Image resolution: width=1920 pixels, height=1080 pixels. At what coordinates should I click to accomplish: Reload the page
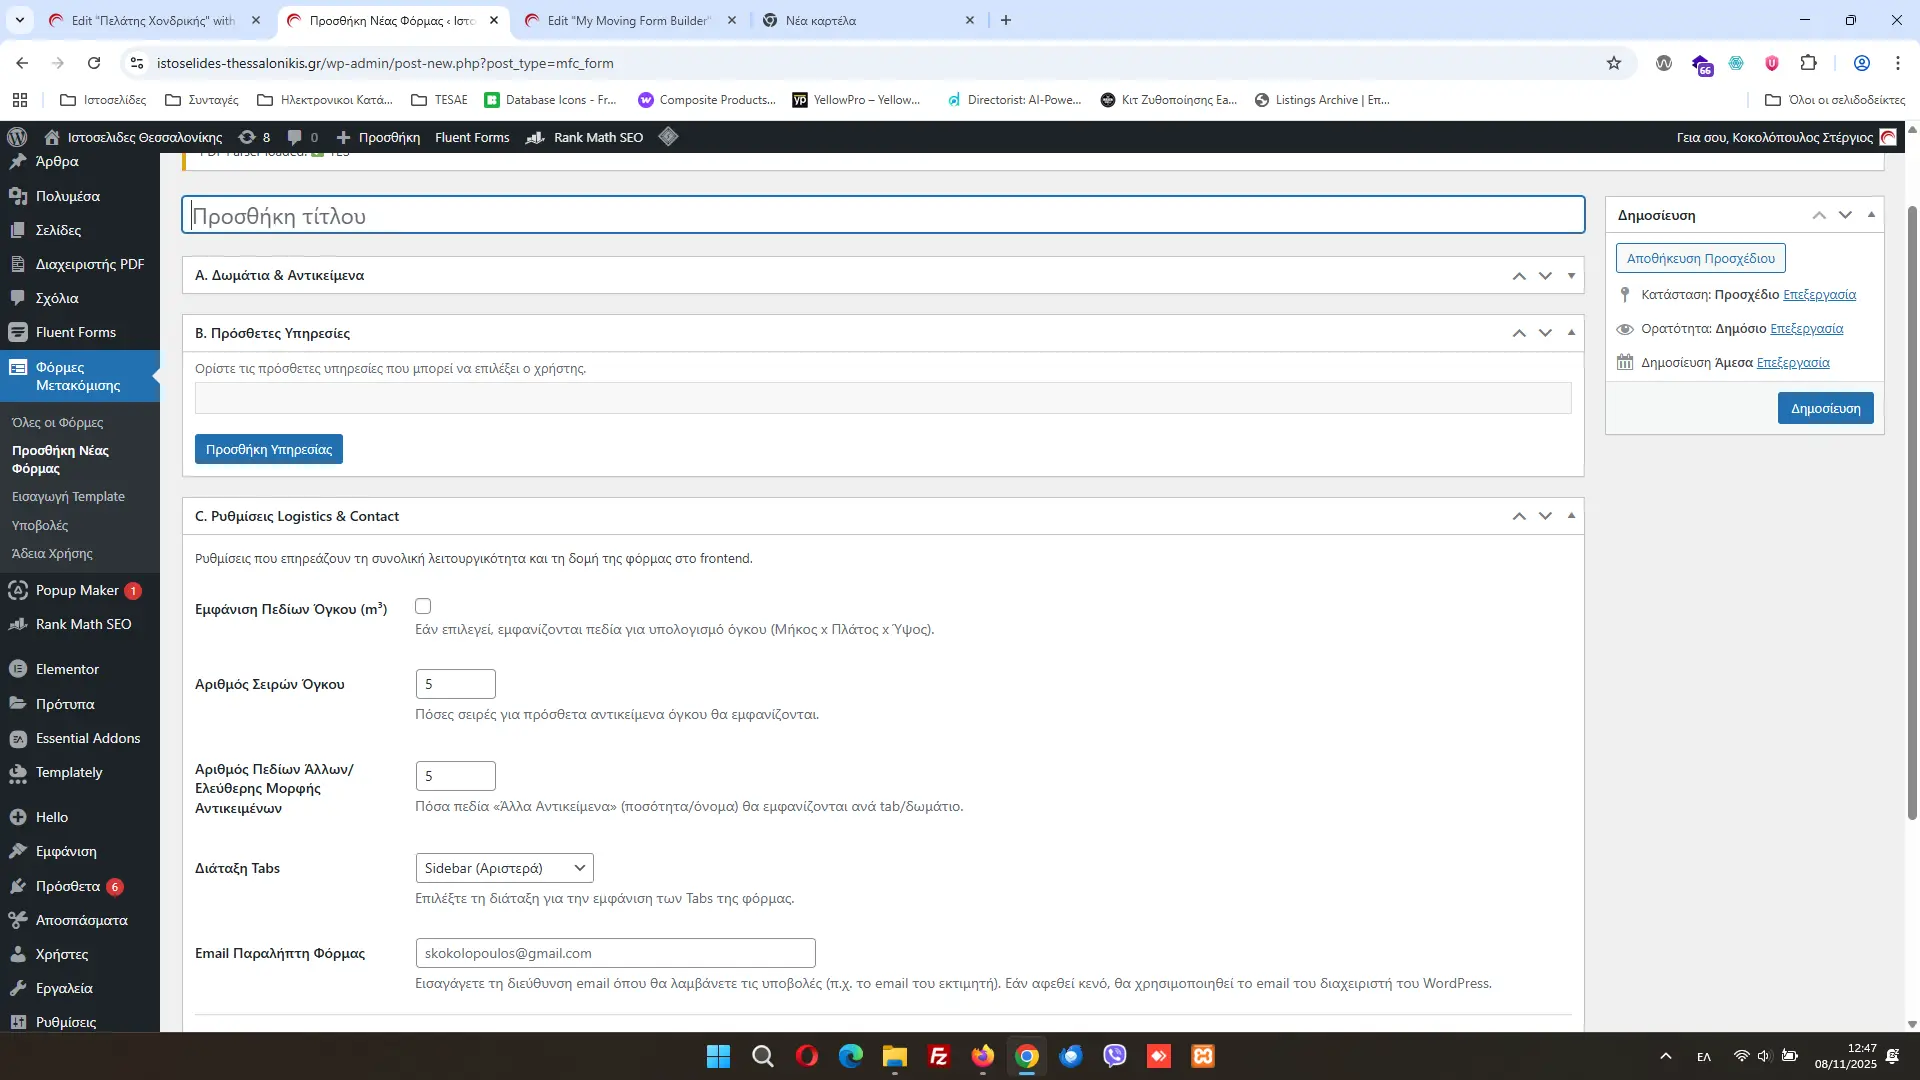pos(94,63)
